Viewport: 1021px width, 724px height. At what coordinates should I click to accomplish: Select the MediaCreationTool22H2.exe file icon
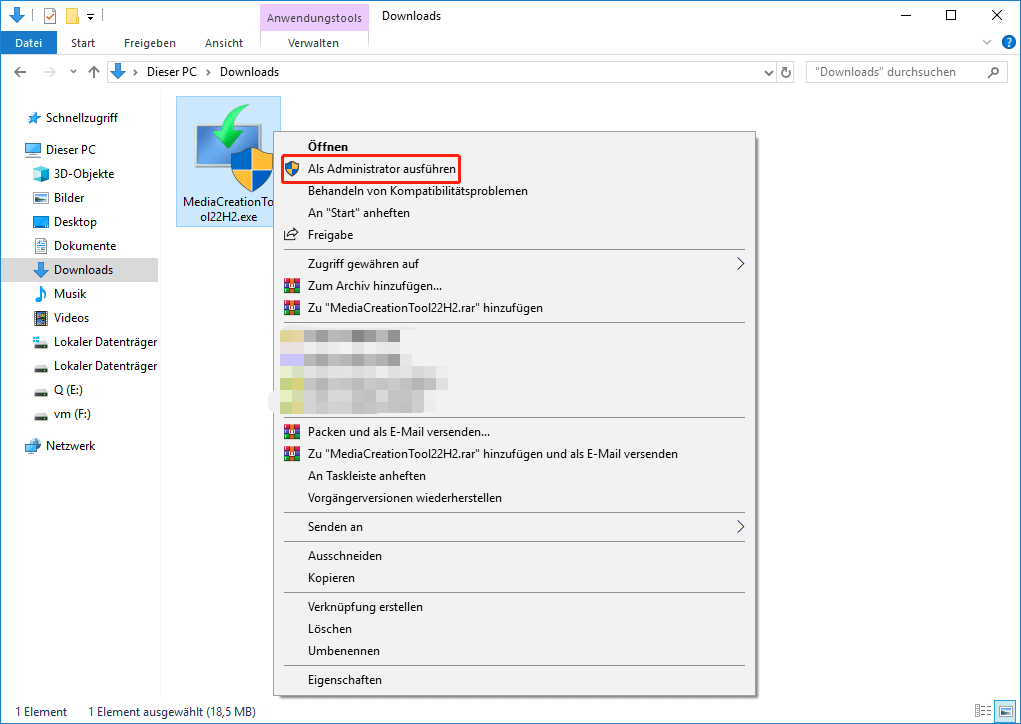click(228, 161)
